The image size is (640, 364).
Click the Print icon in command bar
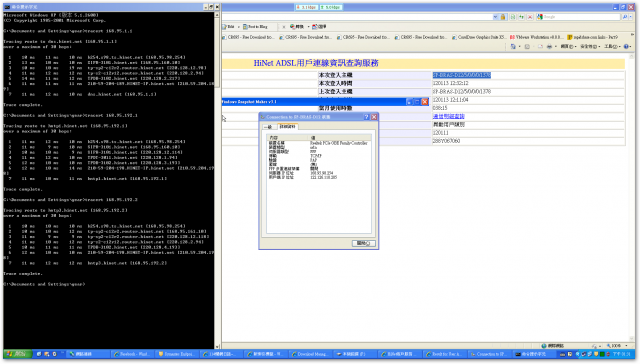point(549,47)
